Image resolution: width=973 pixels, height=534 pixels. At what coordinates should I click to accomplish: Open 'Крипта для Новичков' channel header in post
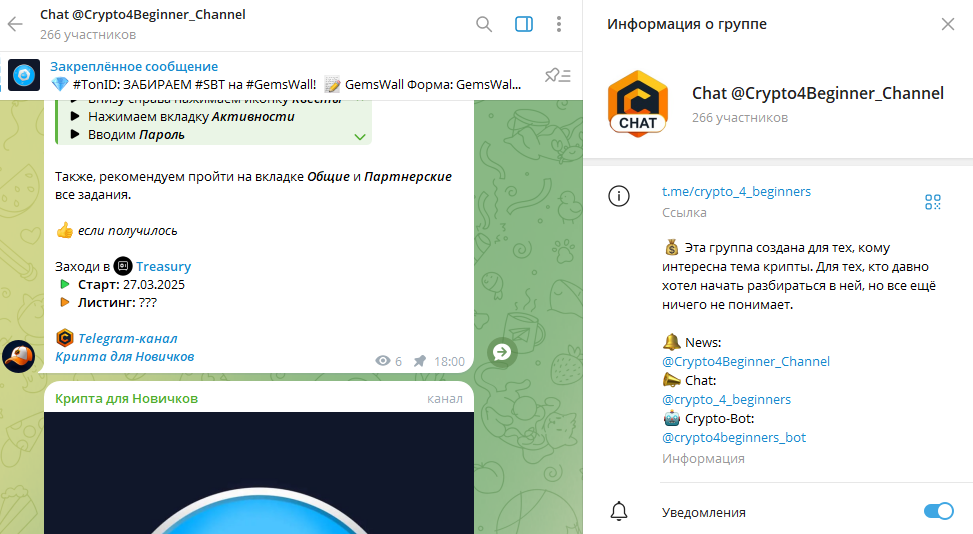127,398
